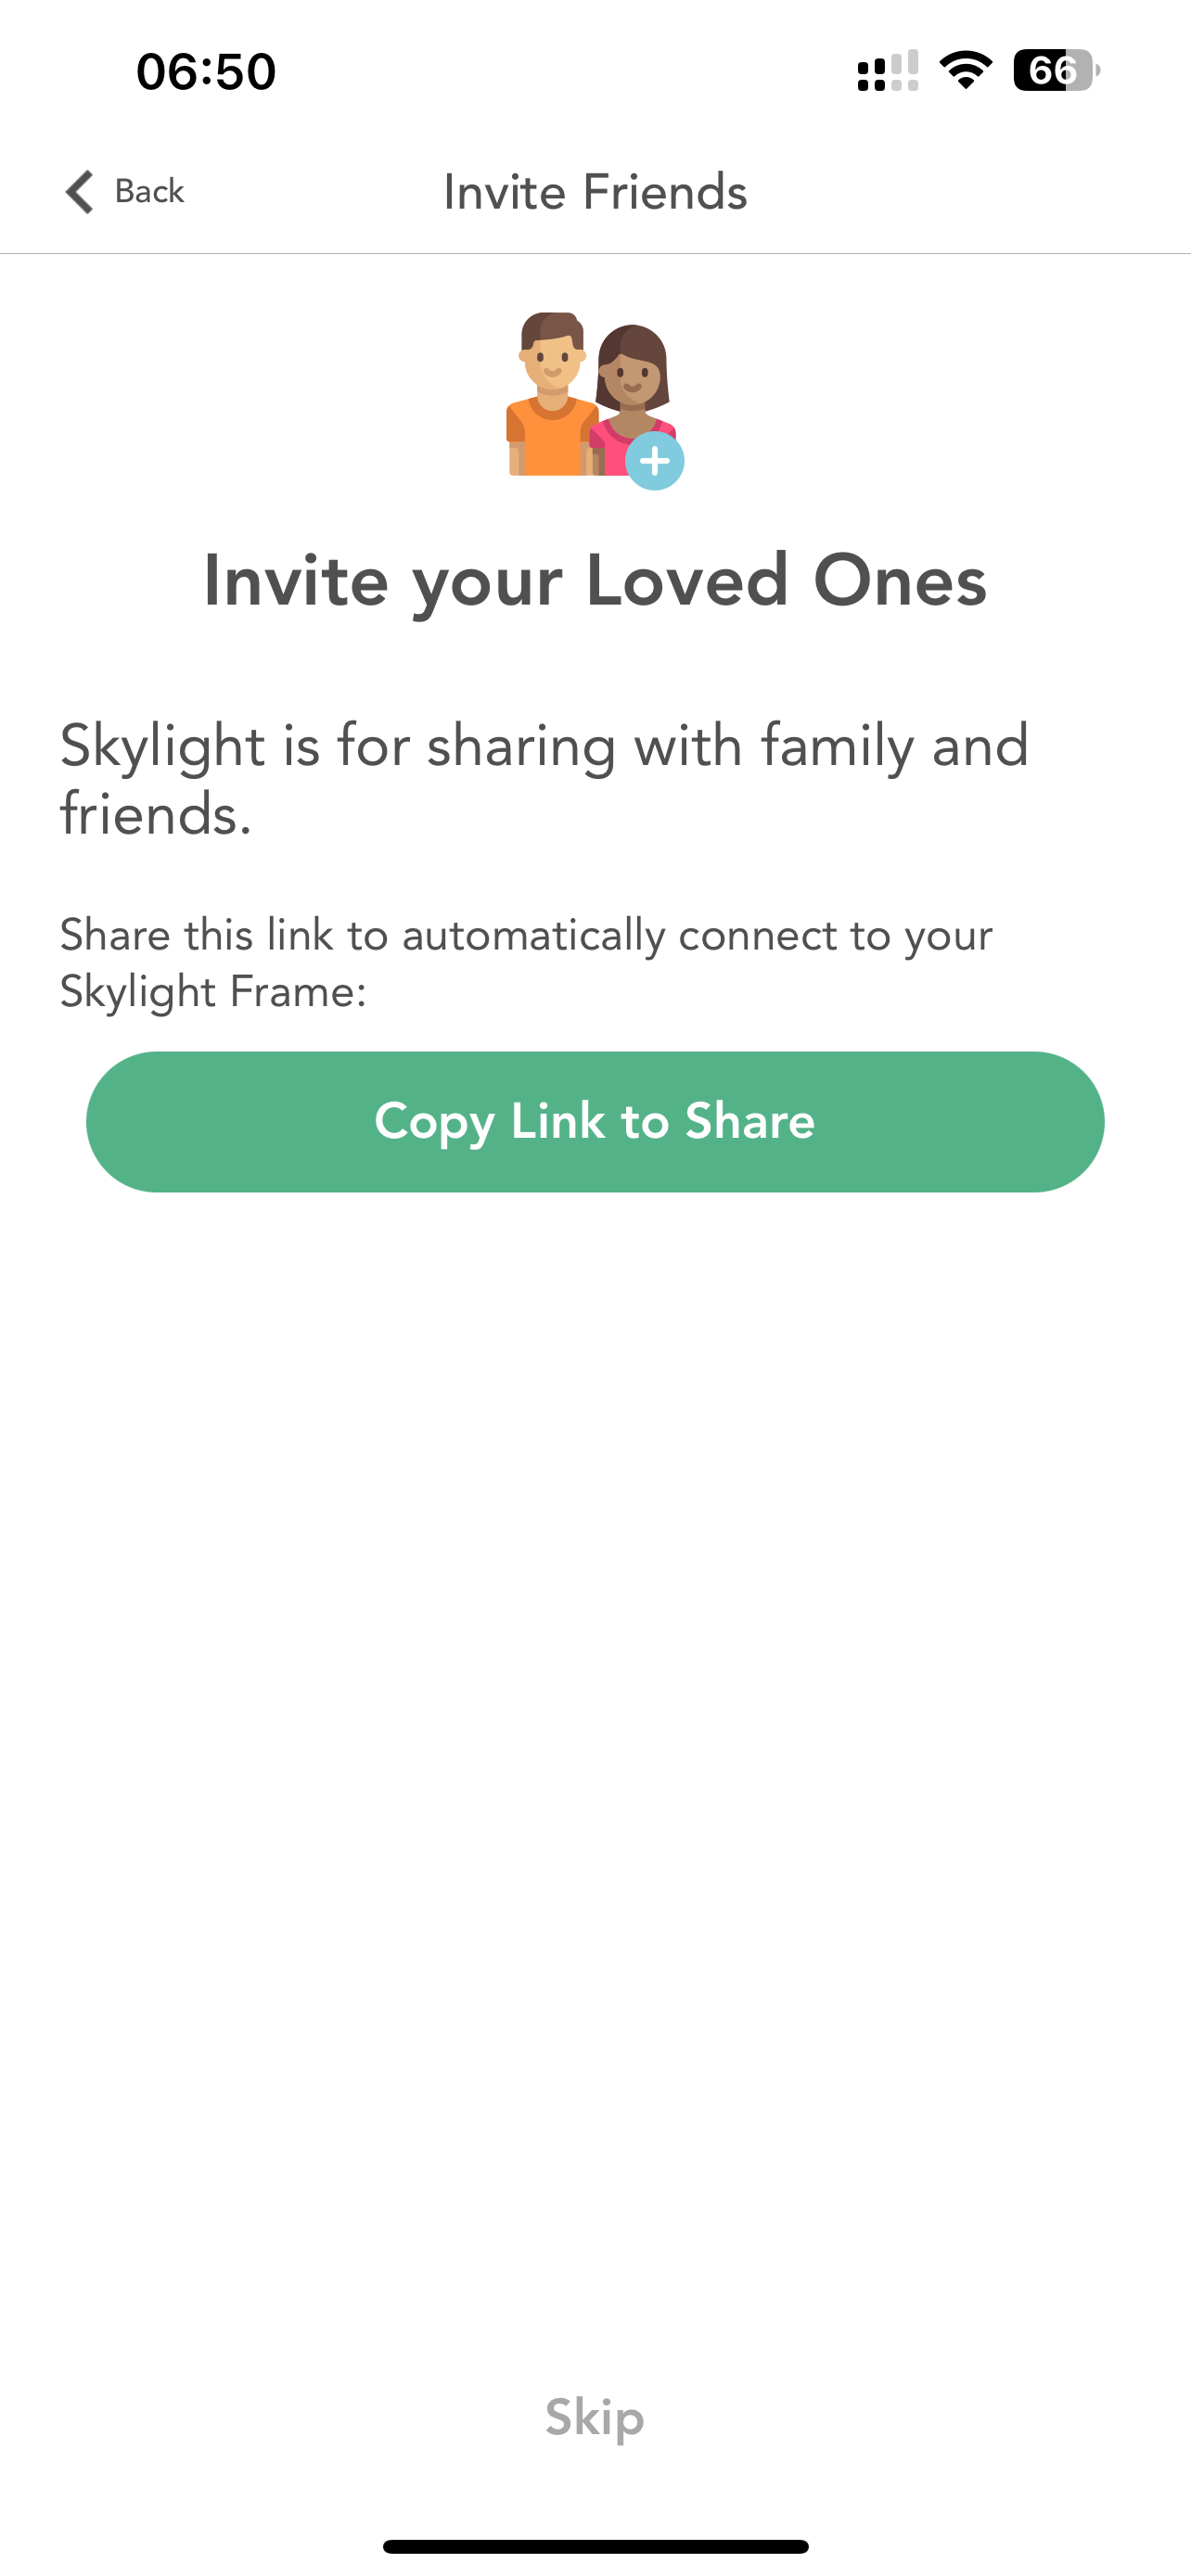Tap the cellular signal strength icon
This screenshot has height=2576, width=1191.
click(887, 71)
